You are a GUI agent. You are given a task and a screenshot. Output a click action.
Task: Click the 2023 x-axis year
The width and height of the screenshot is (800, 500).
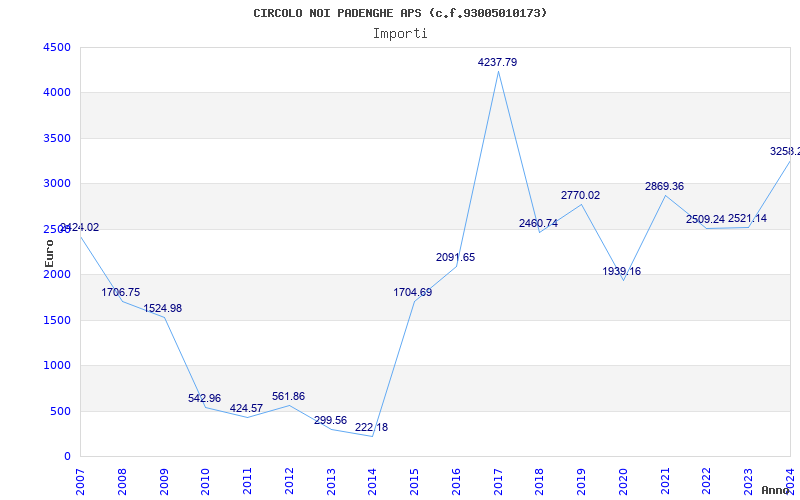pyautogui.click(x=748, y=482)
